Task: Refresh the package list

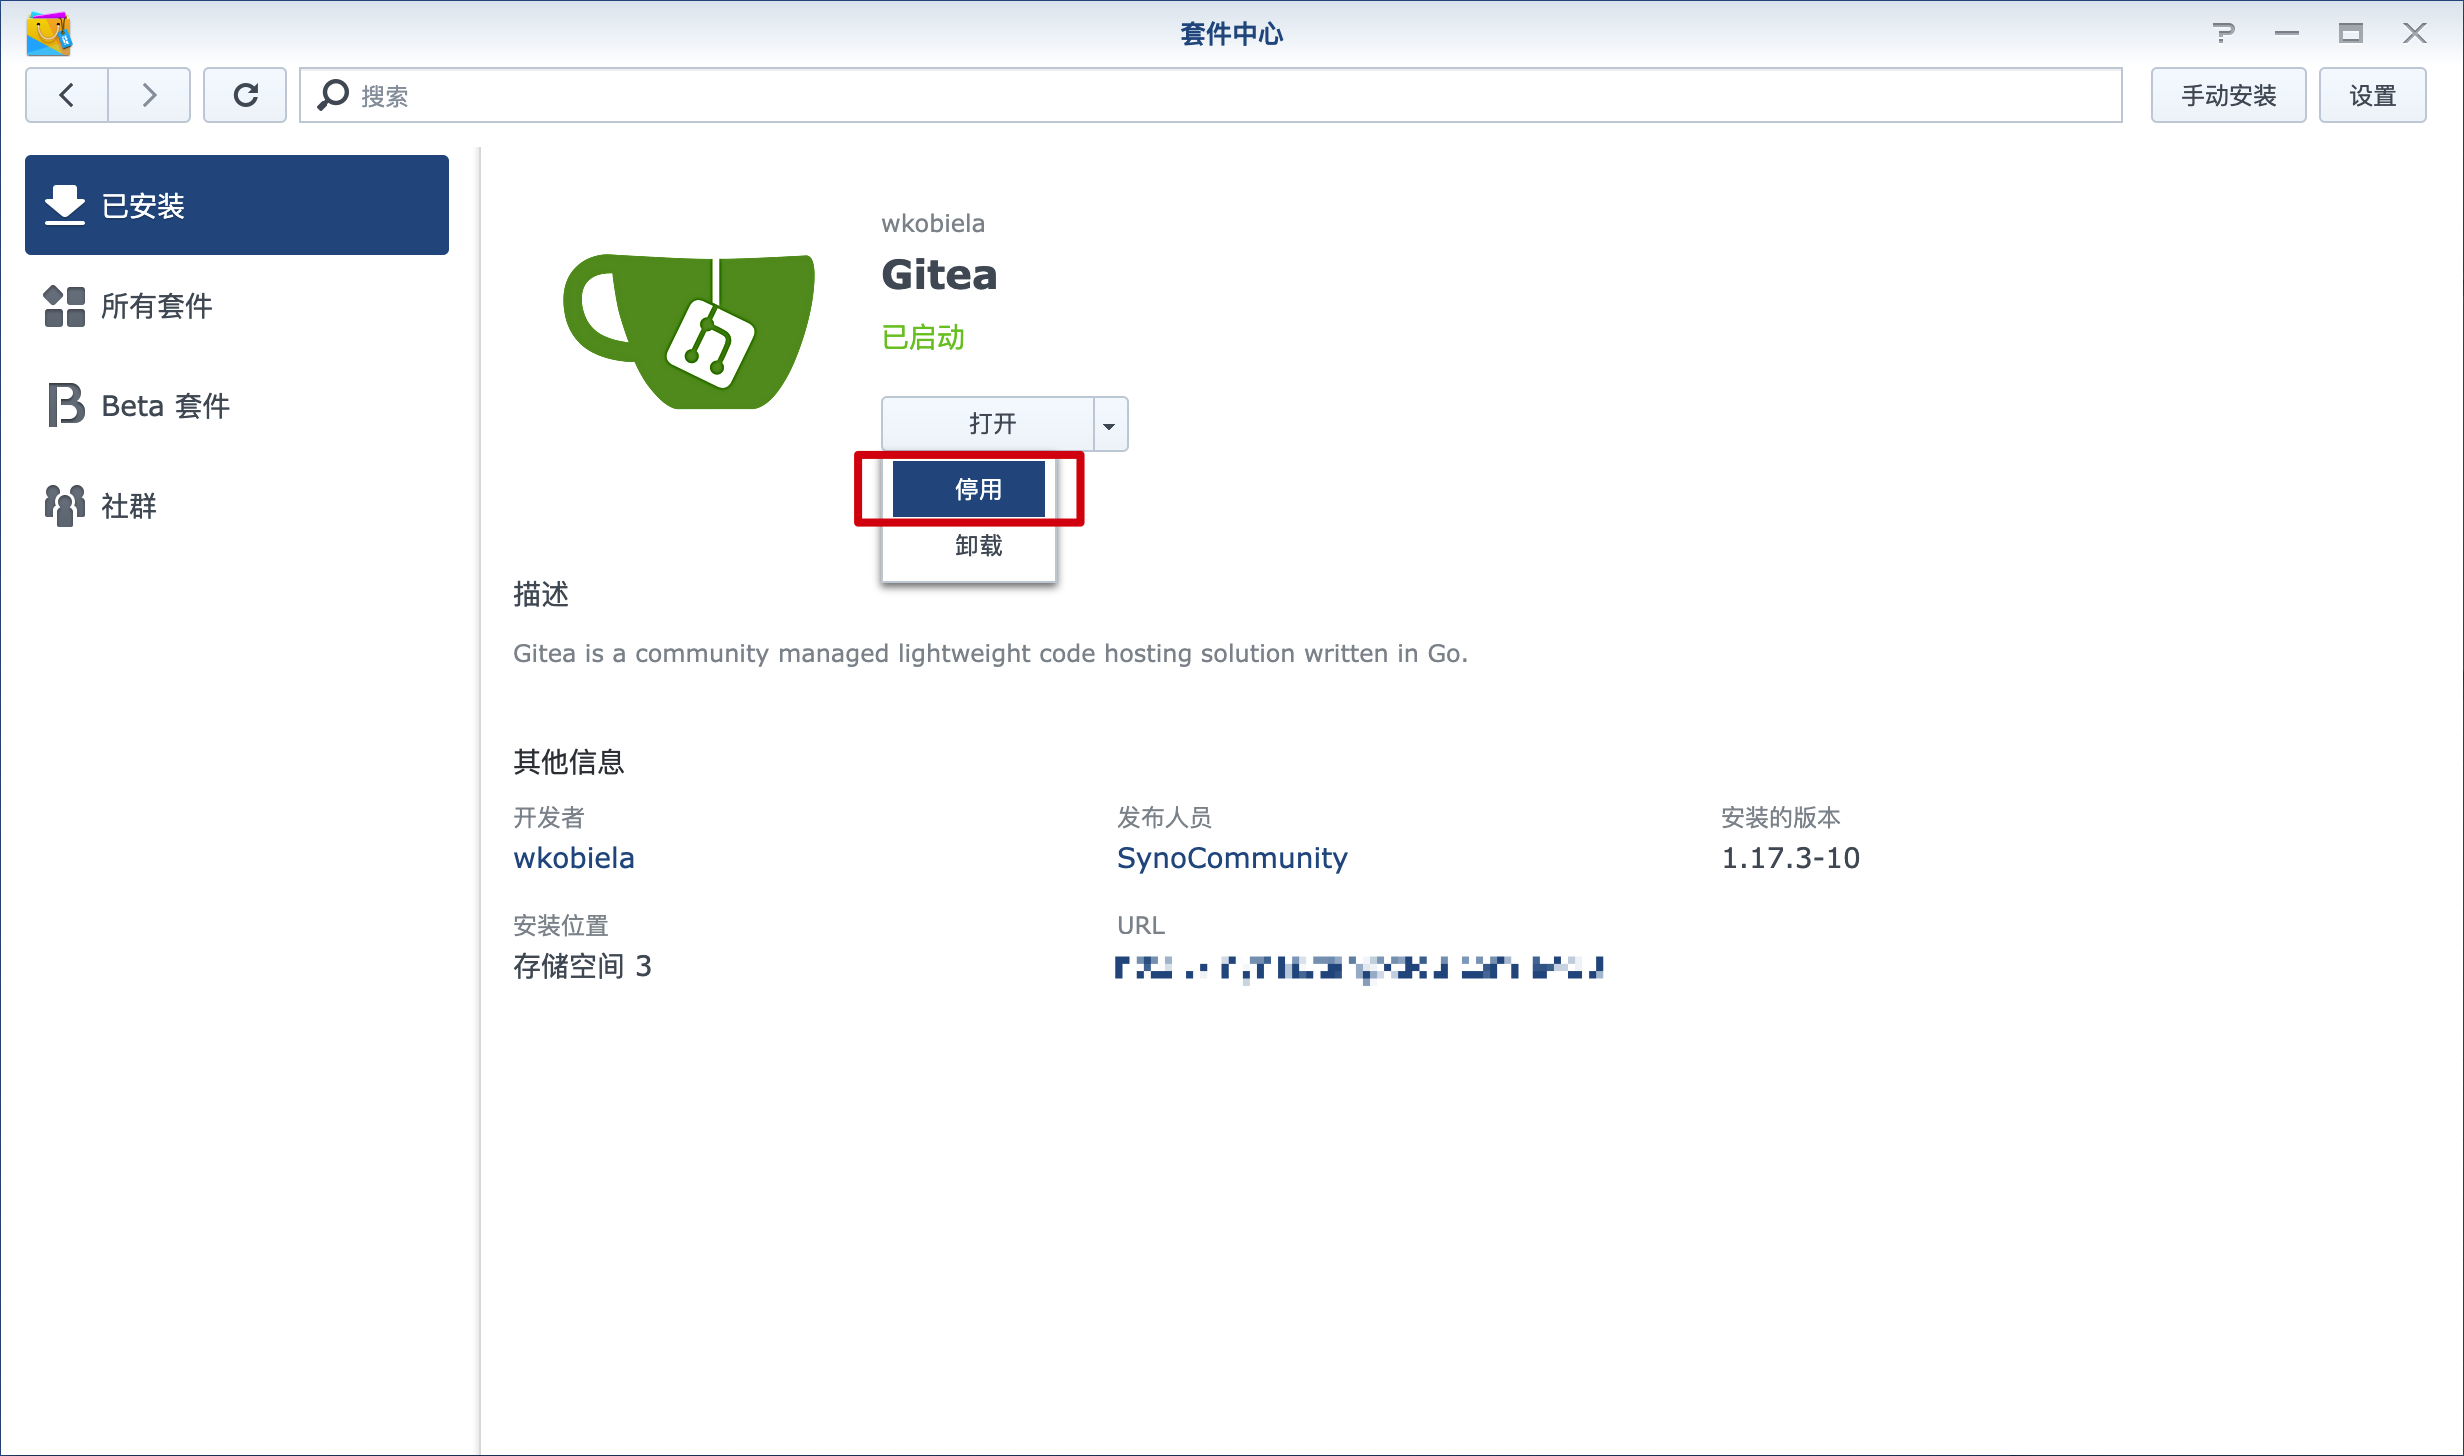Action: click(245, 96)
